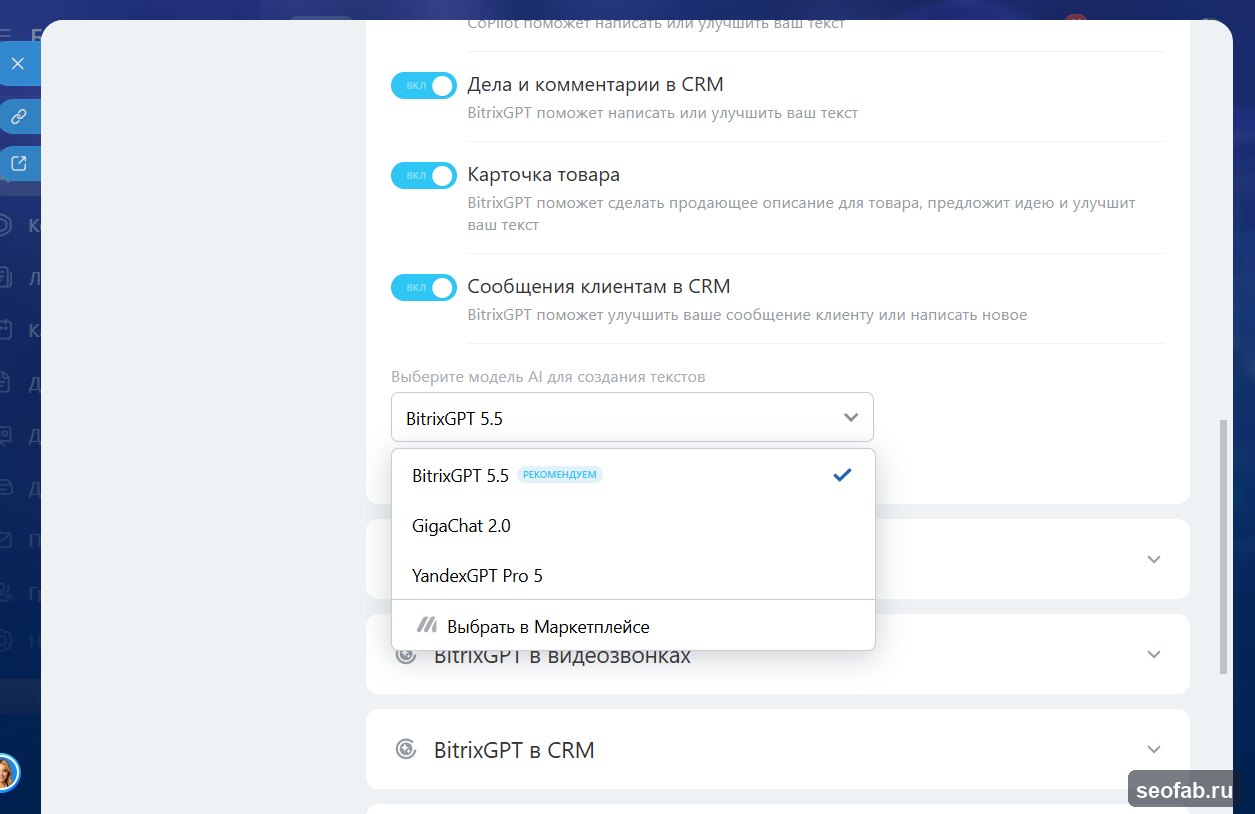Turn off the Карточка товара switch
Image resolution: width=1255 pixels, height=814 pixels.
(x=424, y=176)
